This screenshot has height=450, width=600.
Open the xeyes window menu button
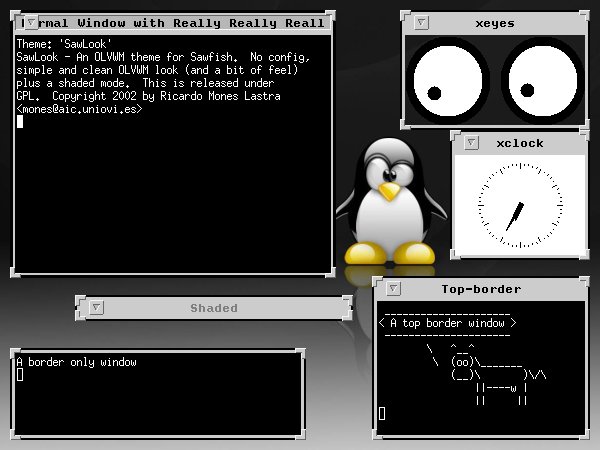[x=421, y=23]
